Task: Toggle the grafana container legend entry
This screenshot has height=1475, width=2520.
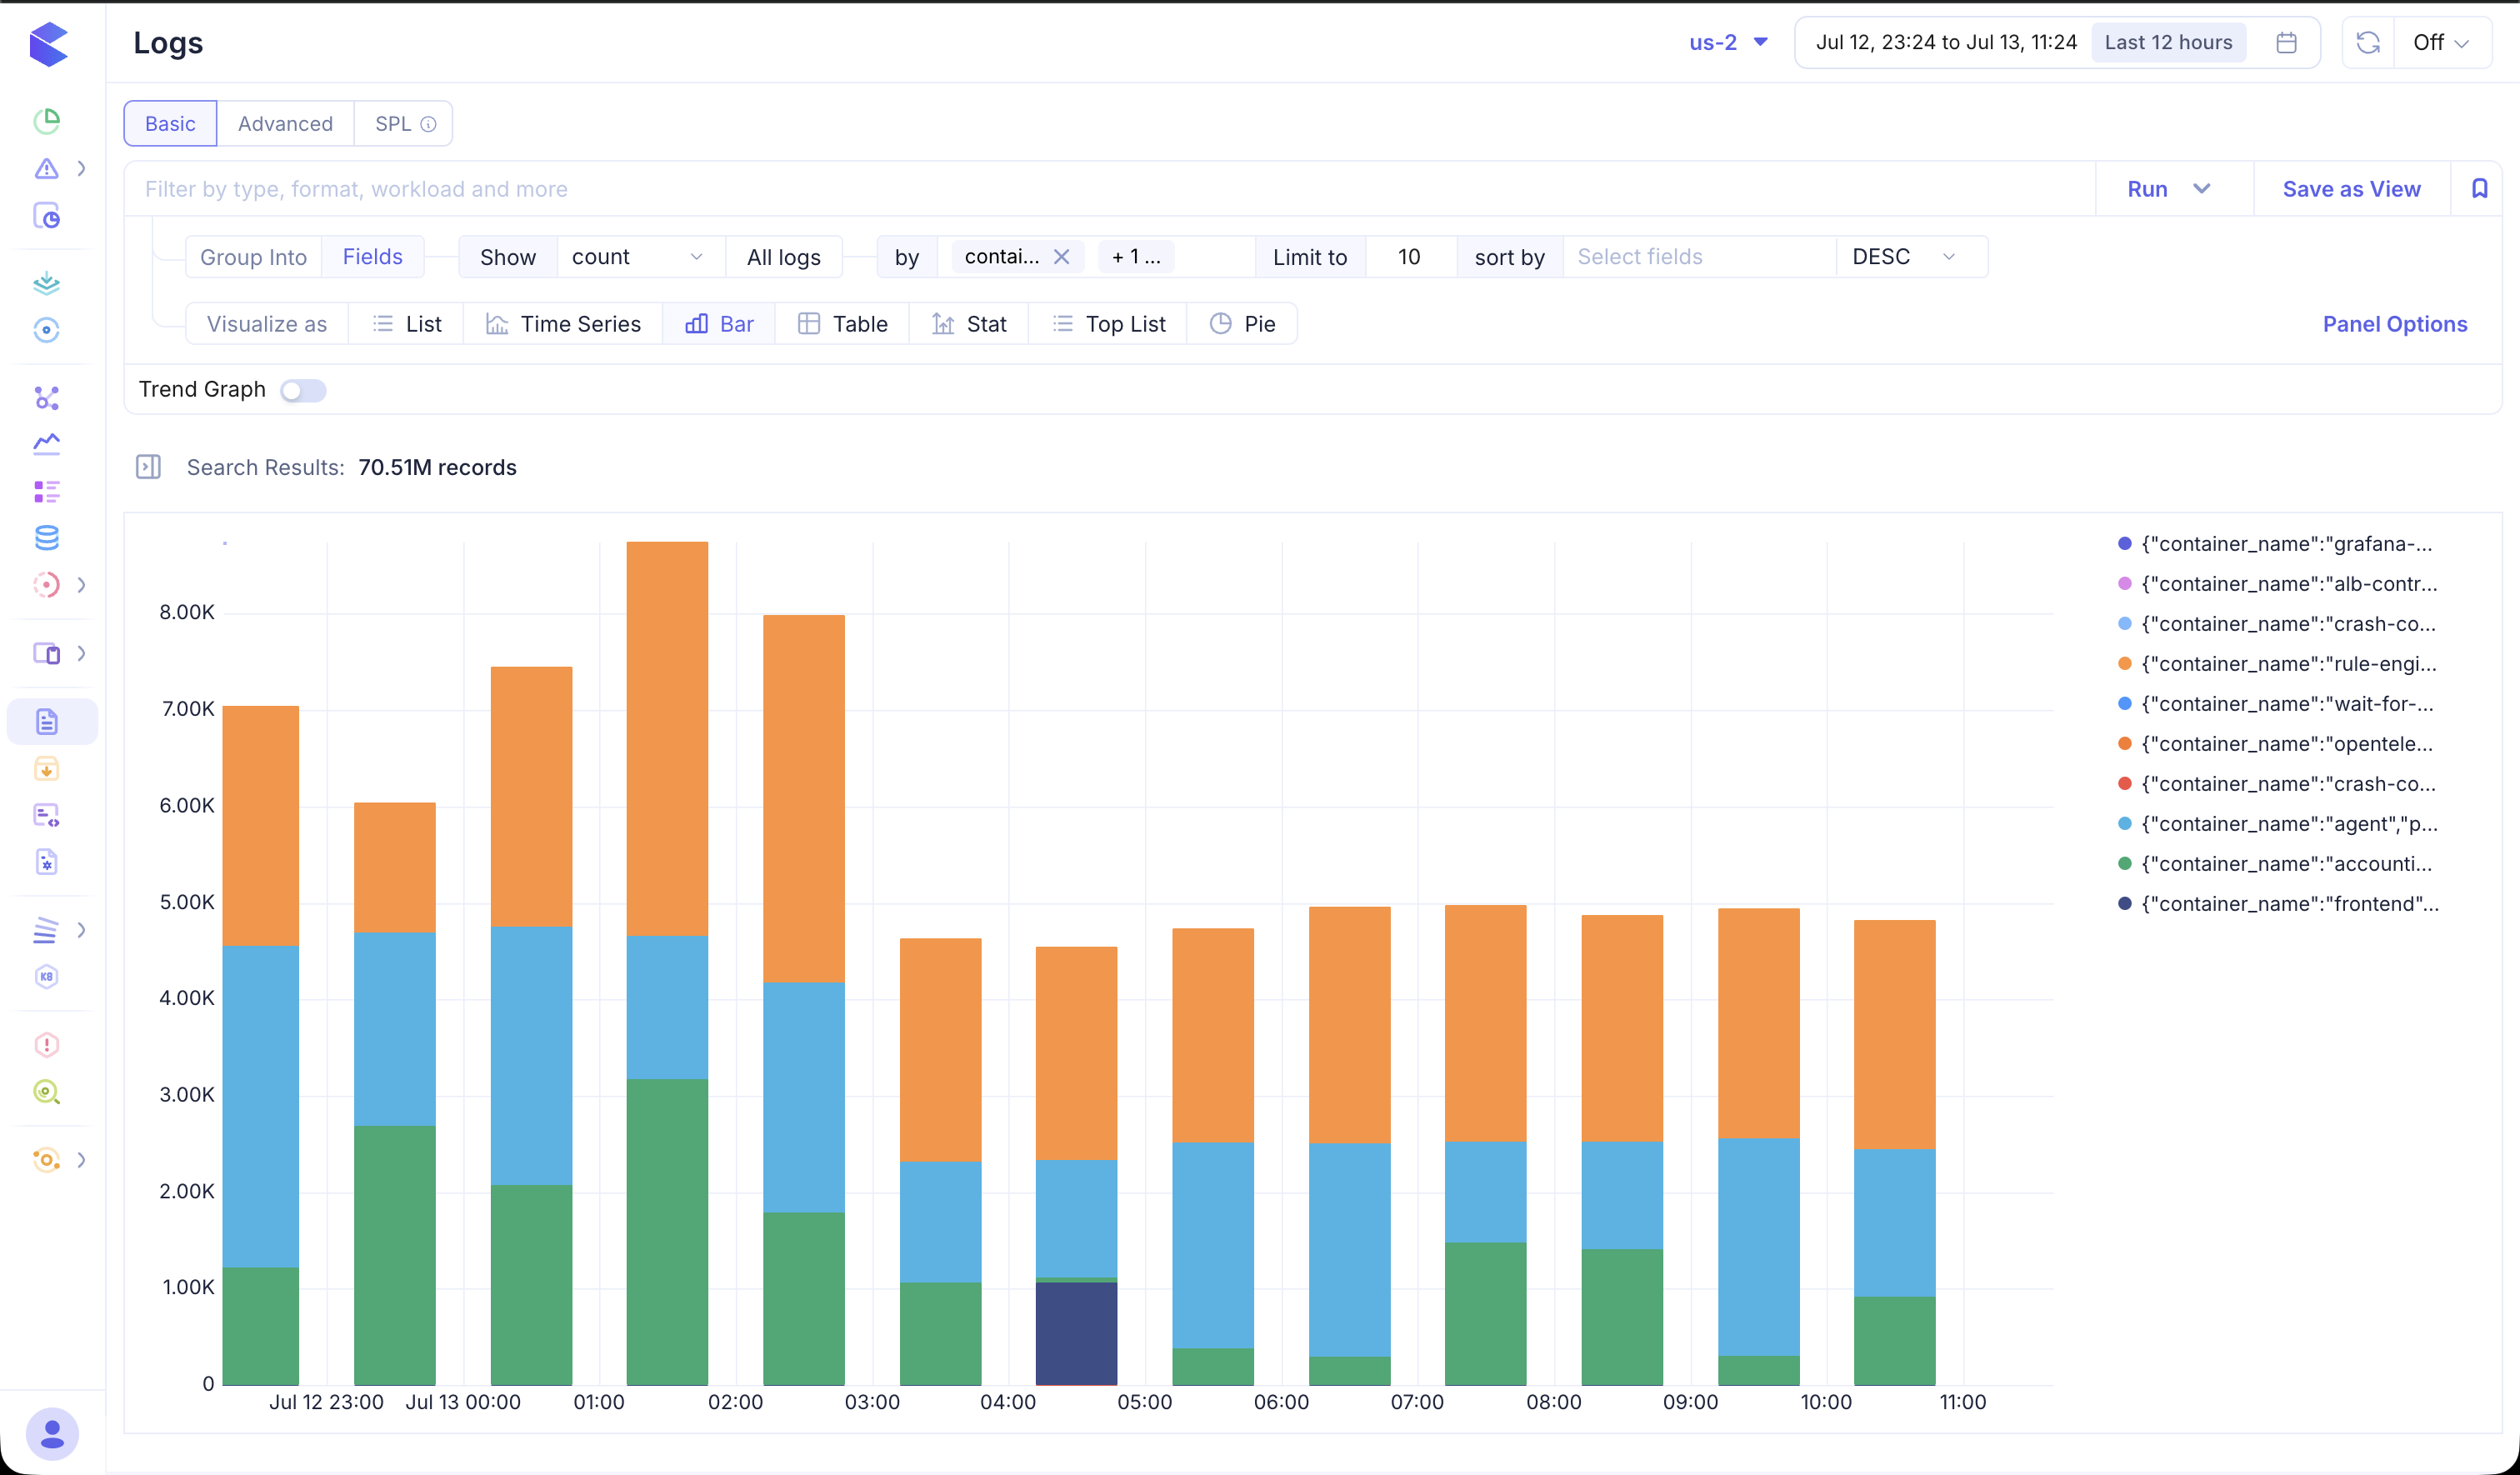Action: 2276,544
